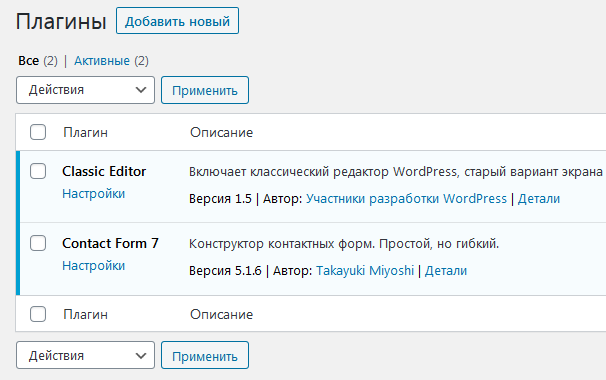Open the bottom Действия dropdown
This screenshot has width=606, height=380.
(85, 355)
